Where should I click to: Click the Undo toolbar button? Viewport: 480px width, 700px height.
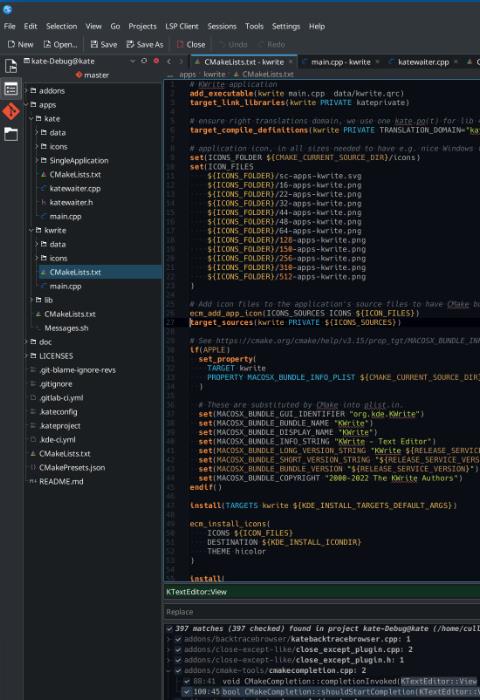point(233,44)
